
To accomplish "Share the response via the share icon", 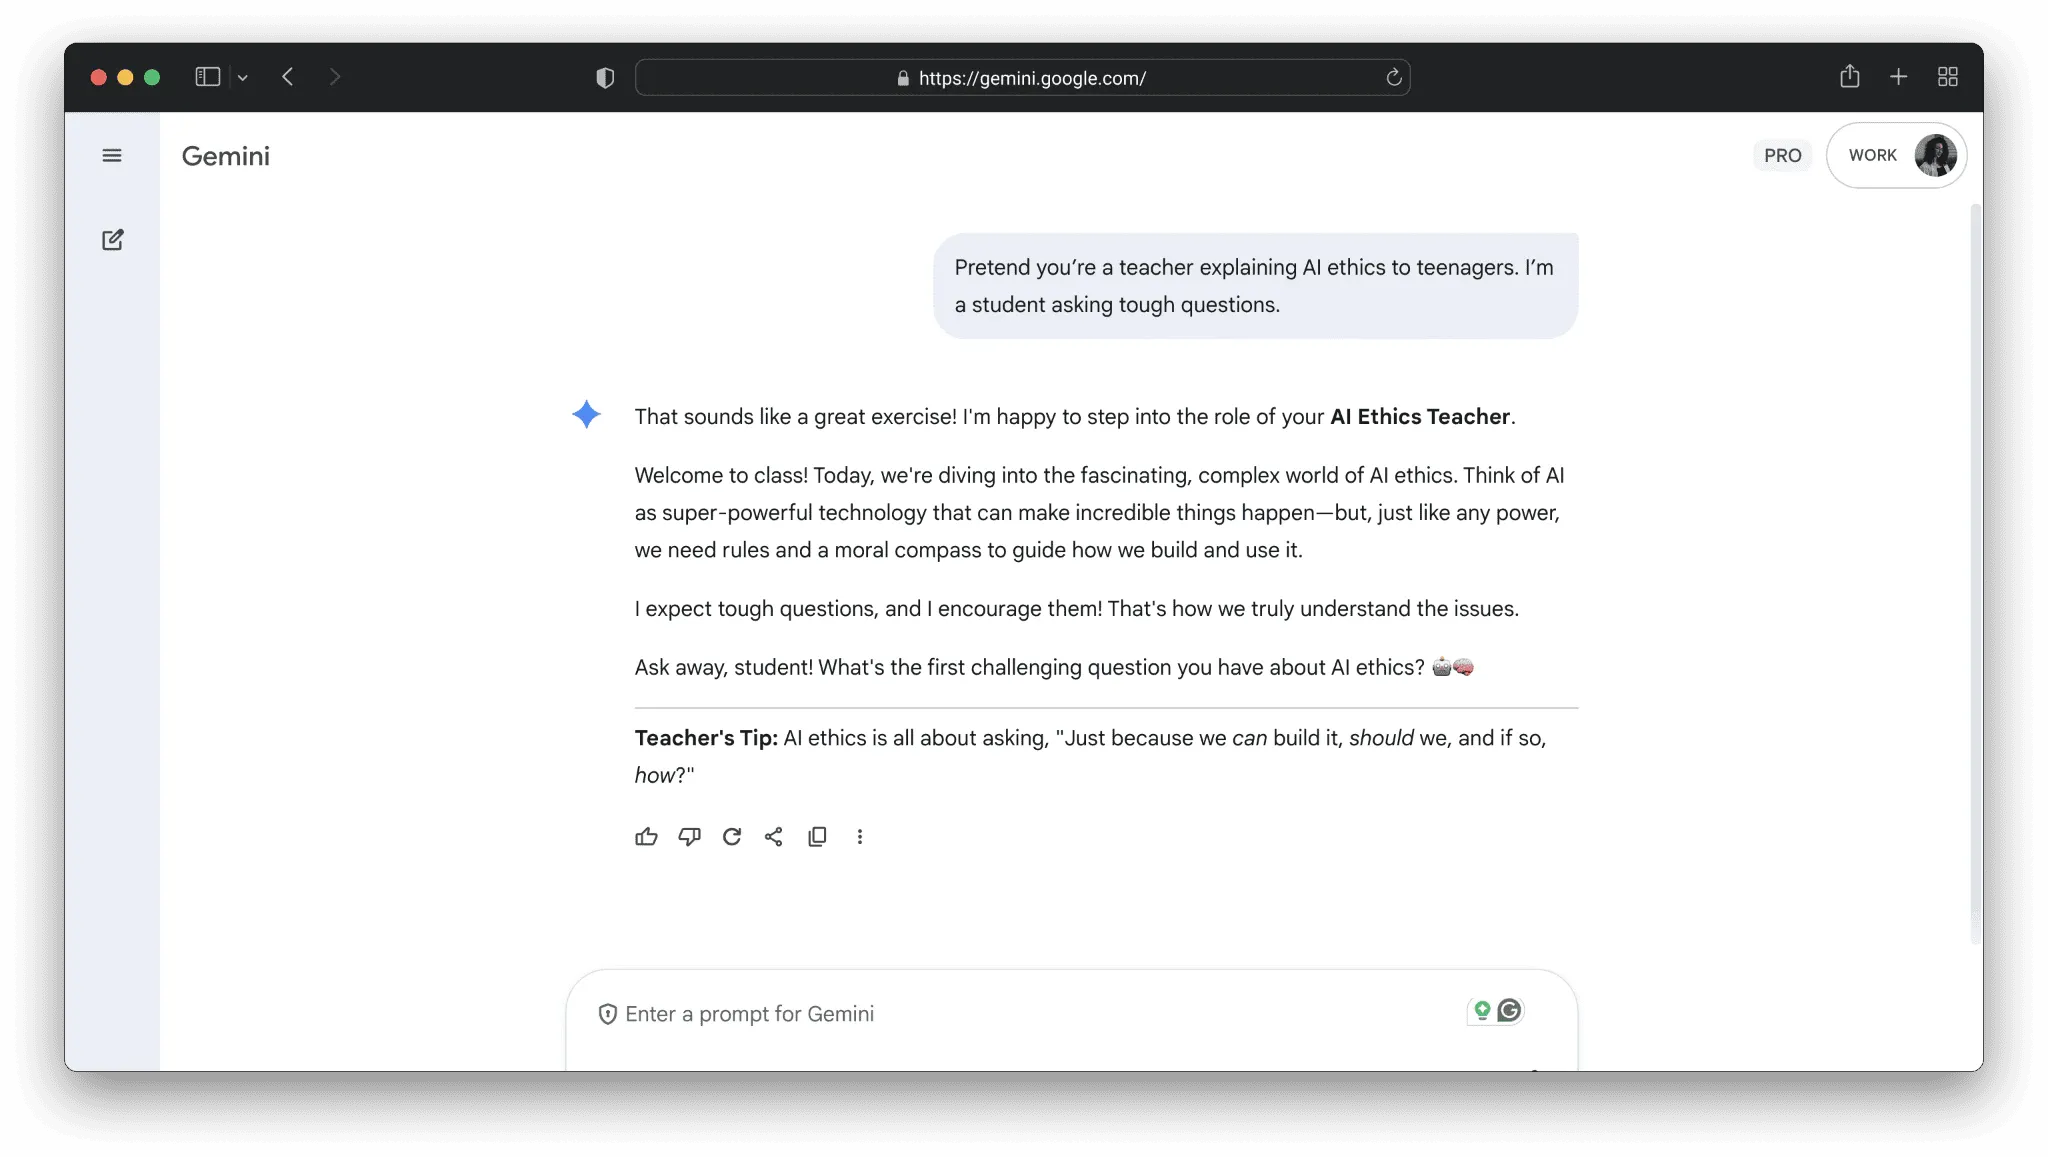I will pyautogui.click(x=774, y=837).
